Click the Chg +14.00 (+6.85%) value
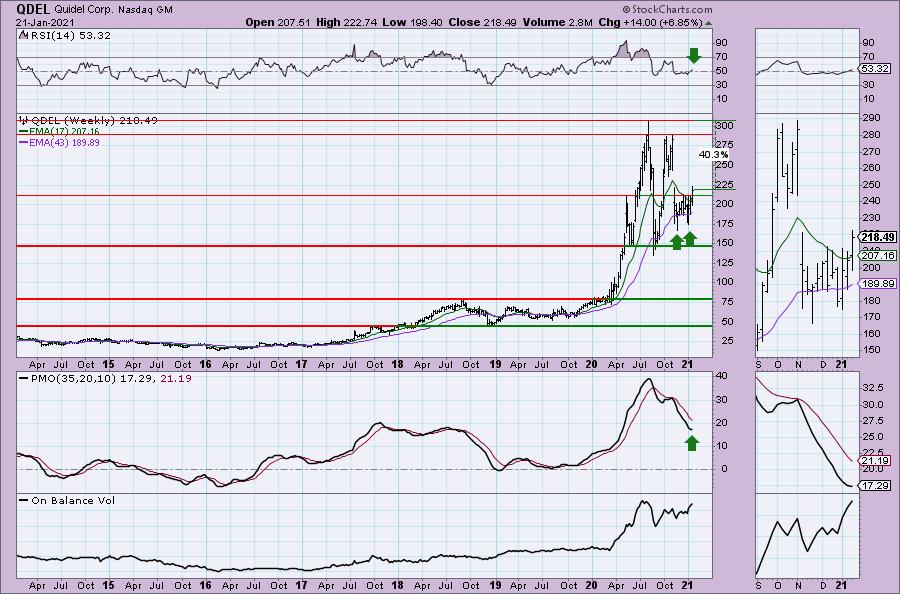900x594 pixels. 650,22
